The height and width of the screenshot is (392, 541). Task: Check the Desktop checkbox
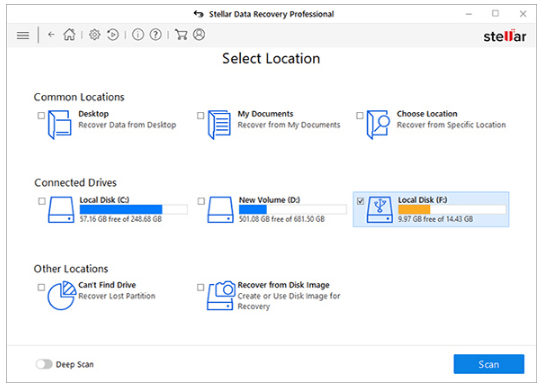(x=41, y=115)
